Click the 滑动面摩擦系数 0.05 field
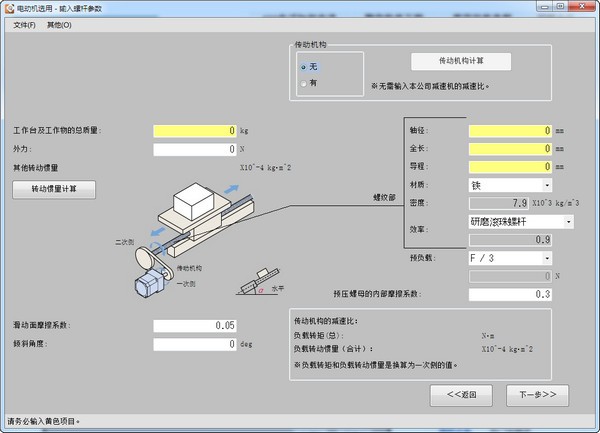The image size is (600, 433). pyautogui.click(x=195, y=326)
